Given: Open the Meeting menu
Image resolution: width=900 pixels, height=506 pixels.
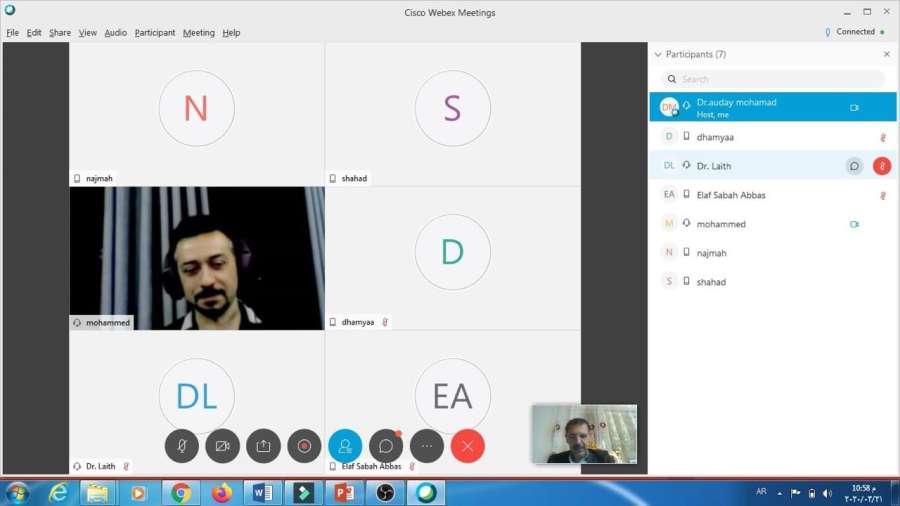Looking at the screenshot, I should (198, 32).
